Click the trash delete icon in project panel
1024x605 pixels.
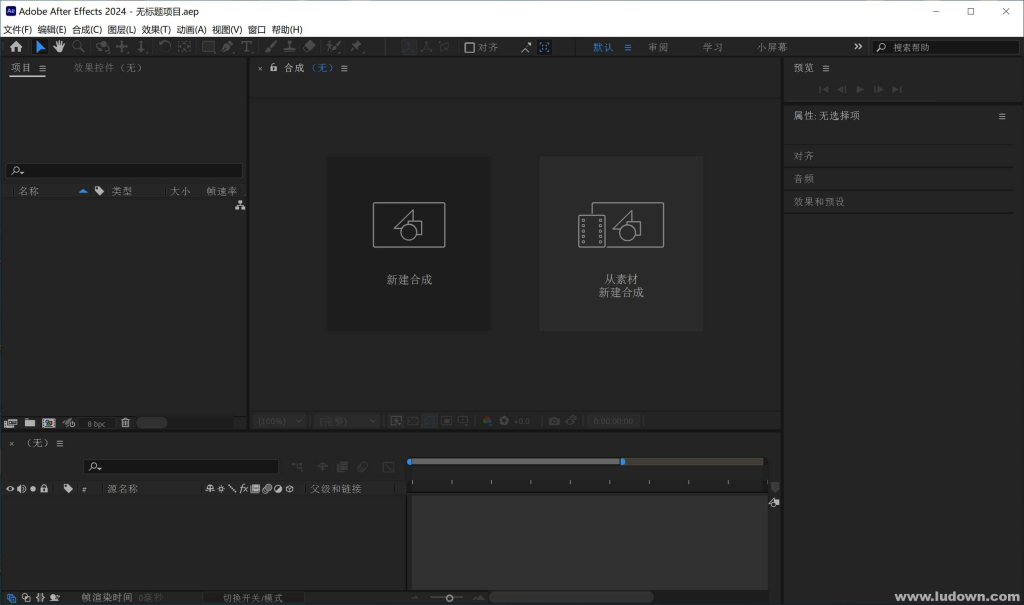point(125,423)
